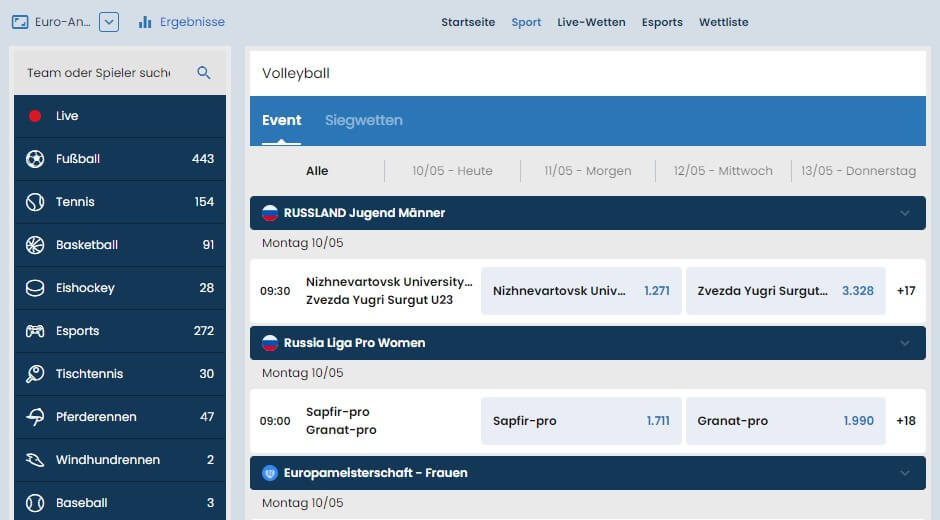
Task: Go to Startseite
Action: pyautogui.click(x=468, y=22)
